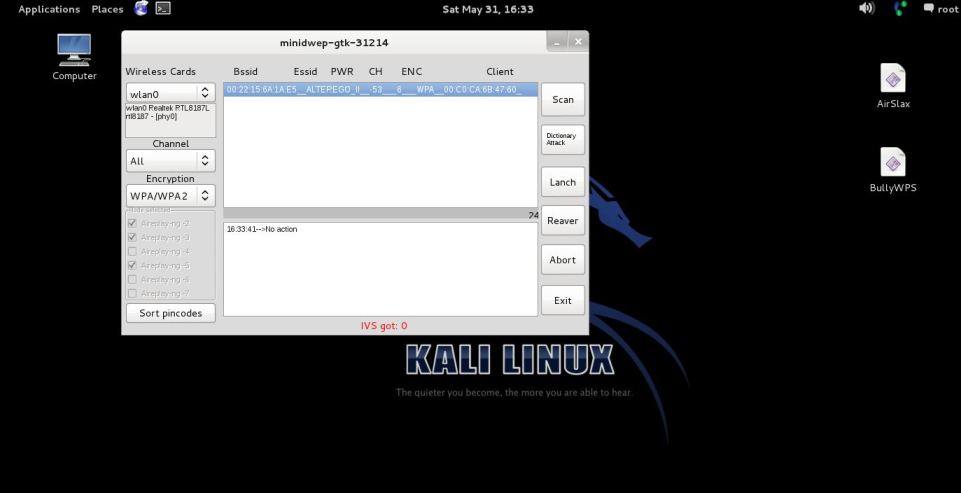
Task: Click the red 'IVS got: 0' status
Action: (x=384, y=326)
